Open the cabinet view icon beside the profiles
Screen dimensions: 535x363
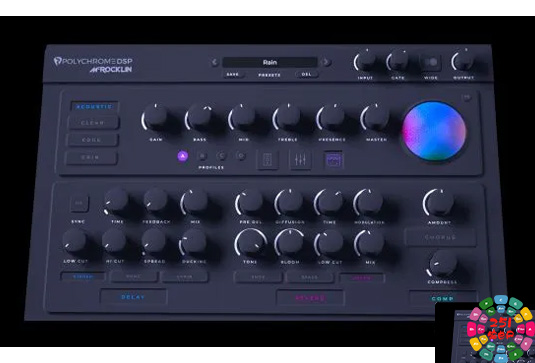click(268, 160)
